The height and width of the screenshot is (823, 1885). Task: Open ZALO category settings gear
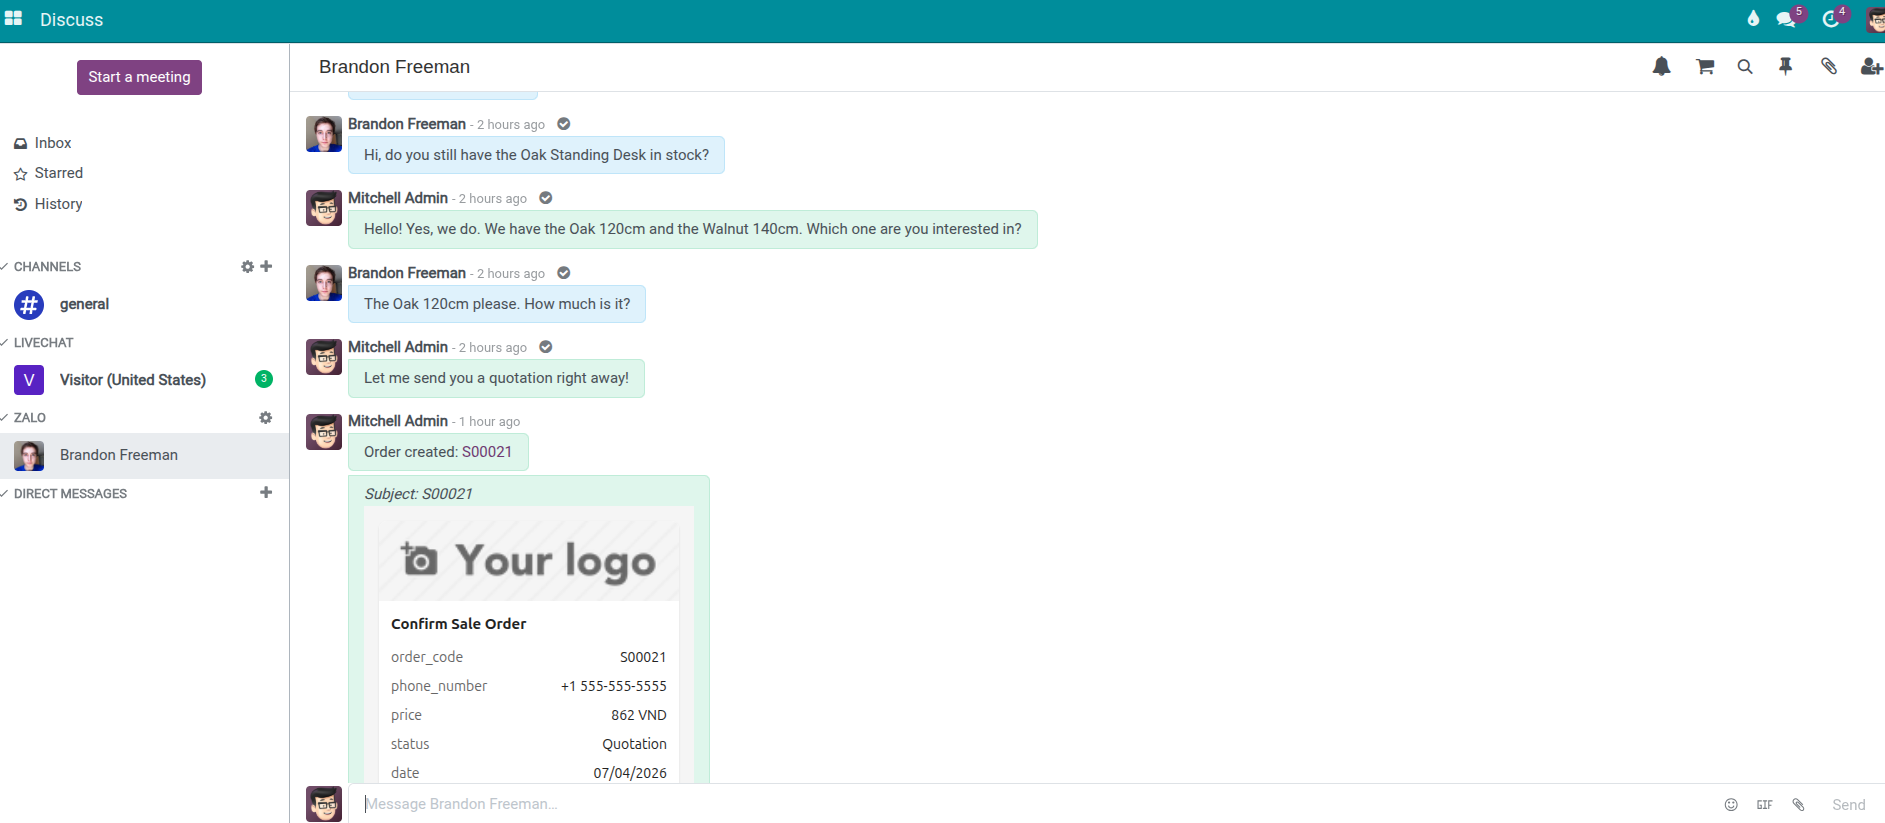click(x=265, y=418)
